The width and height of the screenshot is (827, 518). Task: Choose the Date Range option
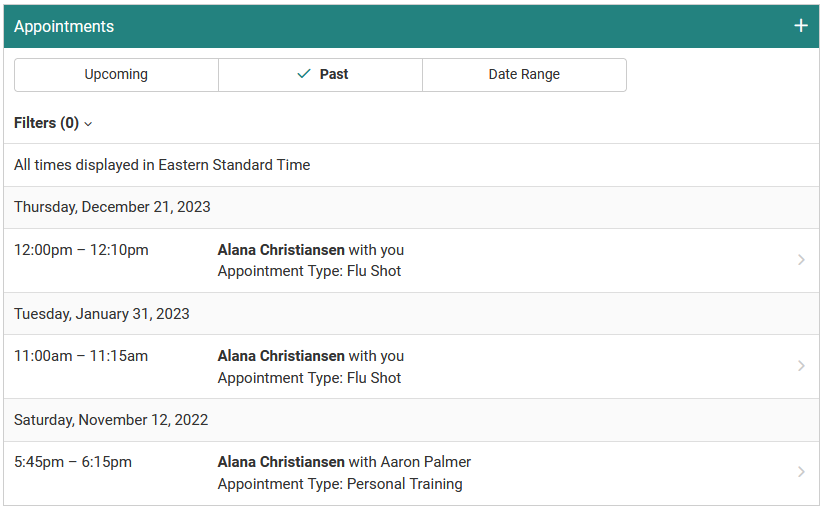click(524, 74)
